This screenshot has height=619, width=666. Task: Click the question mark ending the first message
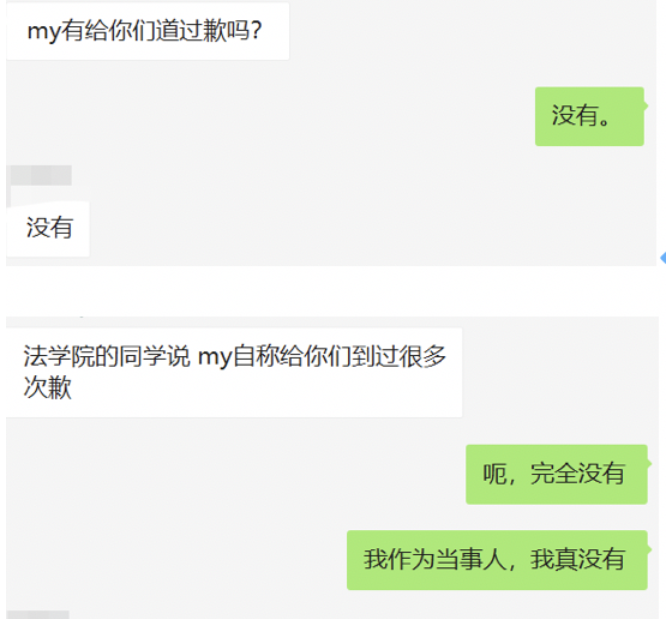click(x=256, y=31)
